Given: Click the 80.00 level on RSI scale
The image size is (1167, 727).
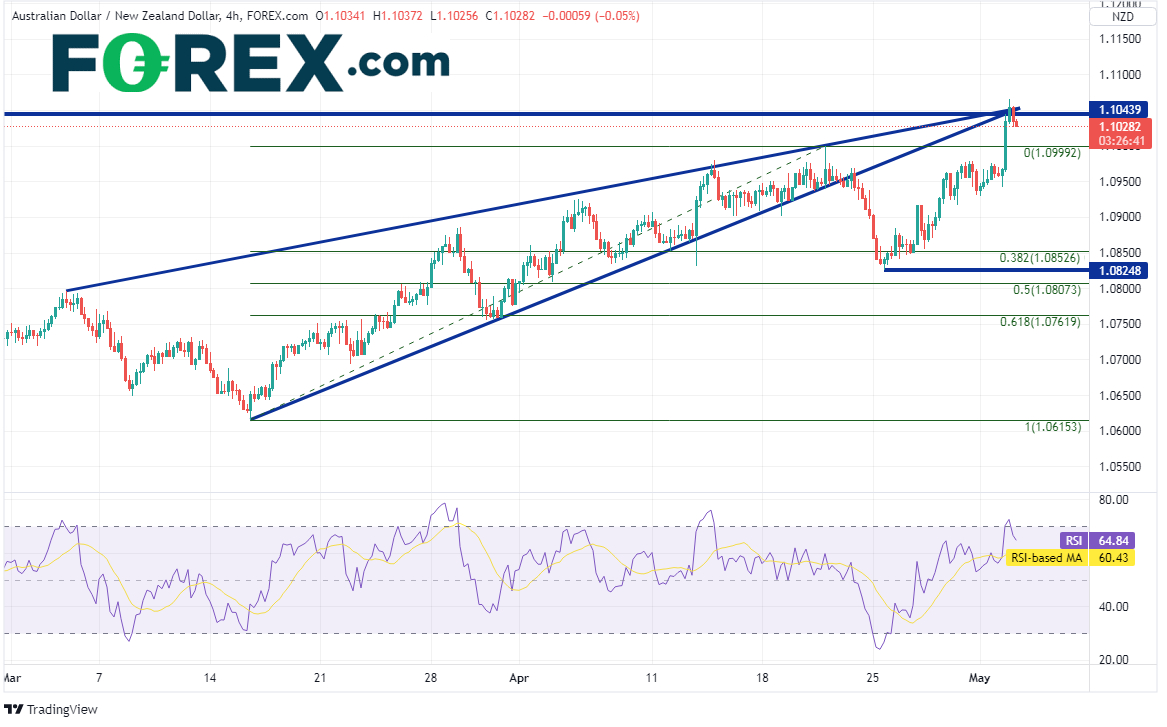Looking at the screenshot, I should tap(1113, 499).
